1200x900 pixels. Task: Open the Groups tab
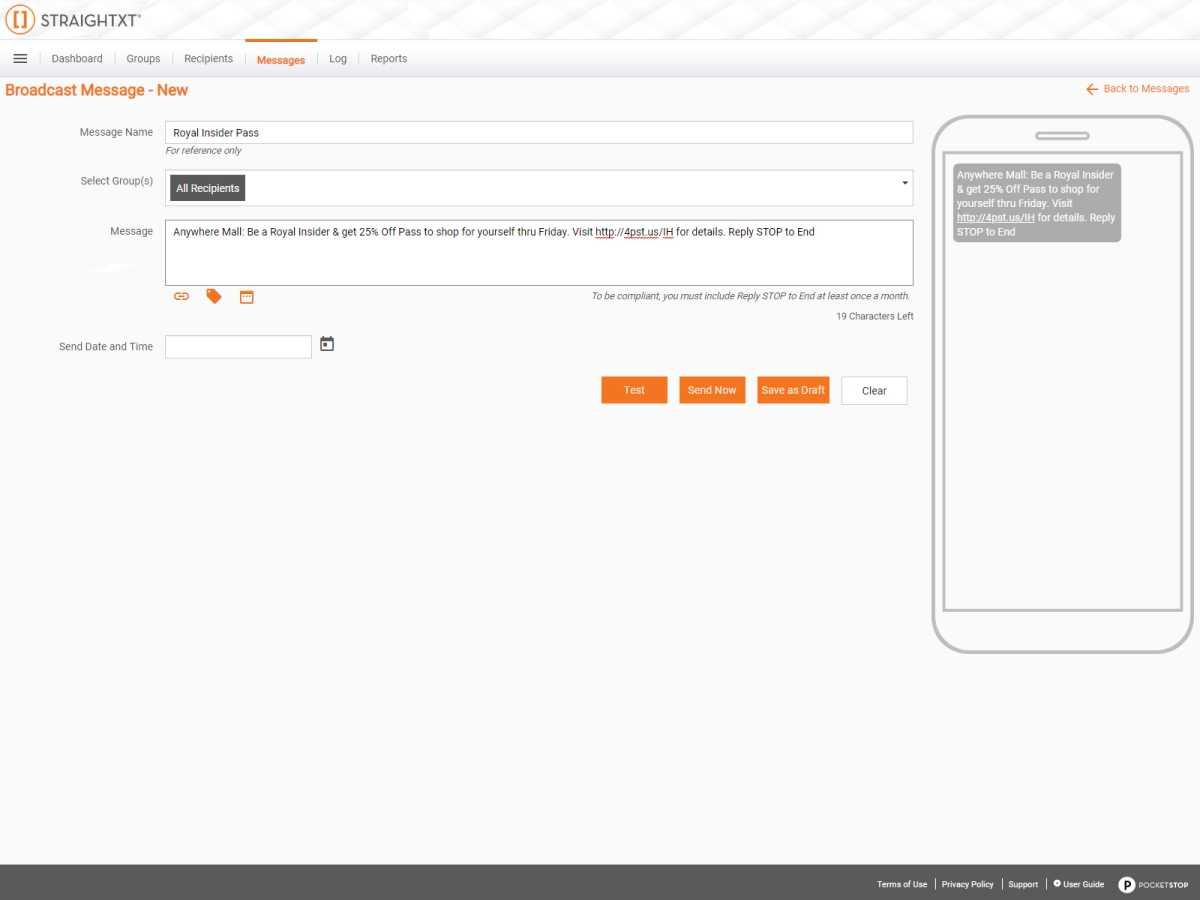143,59
